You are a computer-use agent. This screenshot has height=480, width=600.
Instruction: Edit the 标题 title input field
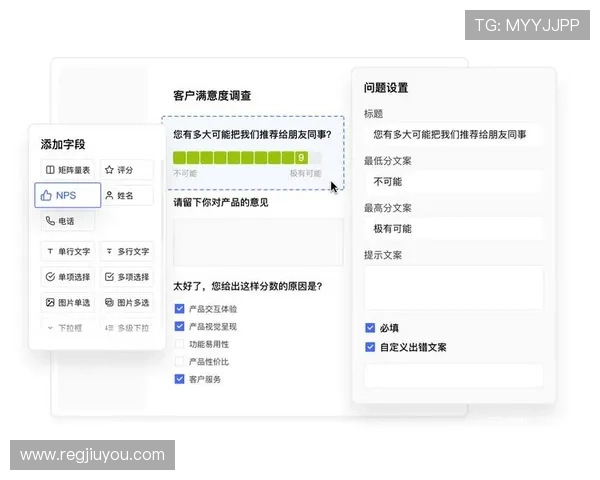[x=454, y=134]
